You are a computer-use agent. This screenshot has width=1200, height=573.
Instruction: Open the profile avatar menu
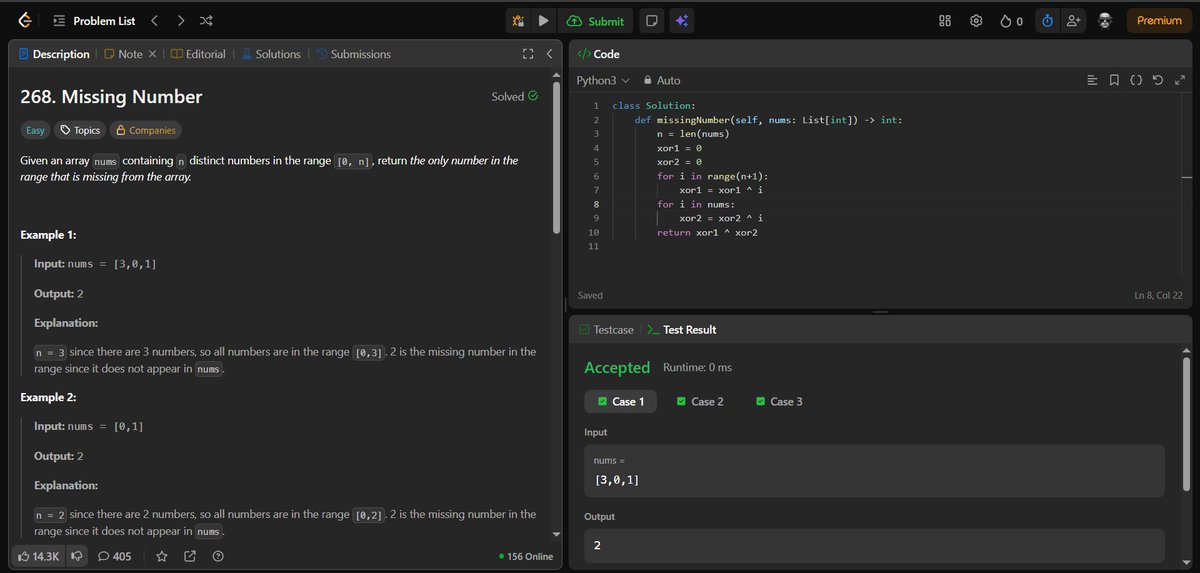[x=1105, y=21]
